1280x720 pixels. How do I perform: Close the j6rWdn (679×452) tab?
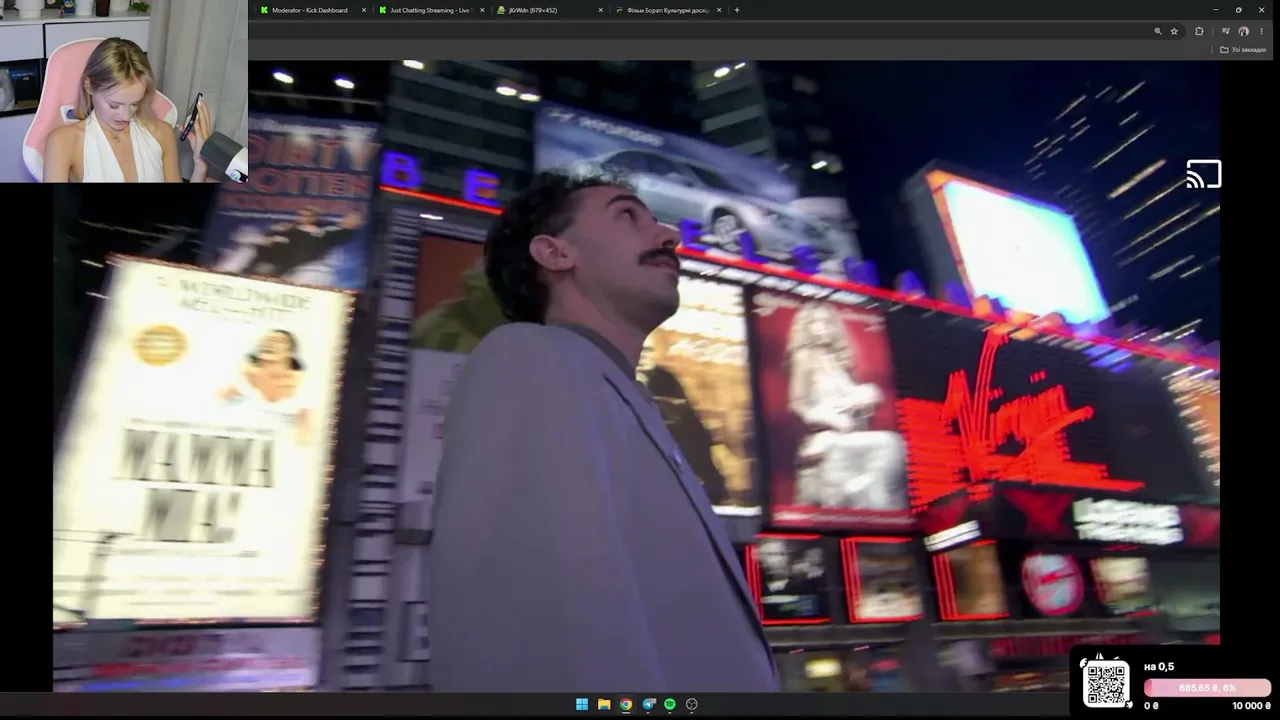coord(600,10)
